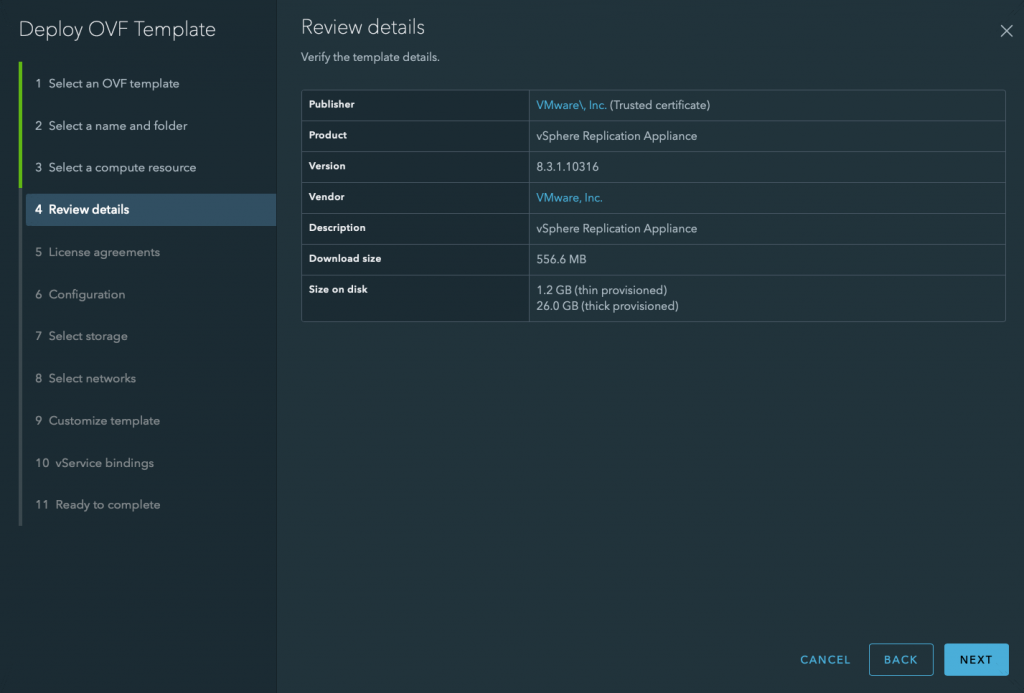
Task: Open step 8 Select networks
Action: pyautogui.click(x=86, y=378)
